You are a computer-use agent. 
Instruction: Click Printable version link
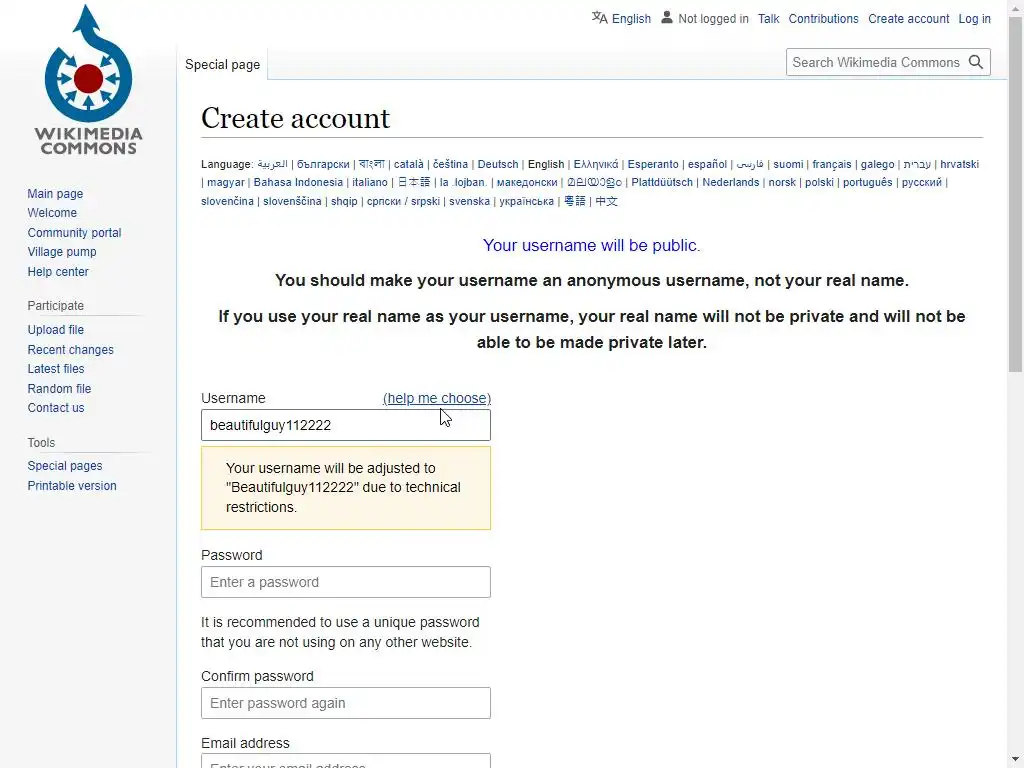[x=72, y=486]
